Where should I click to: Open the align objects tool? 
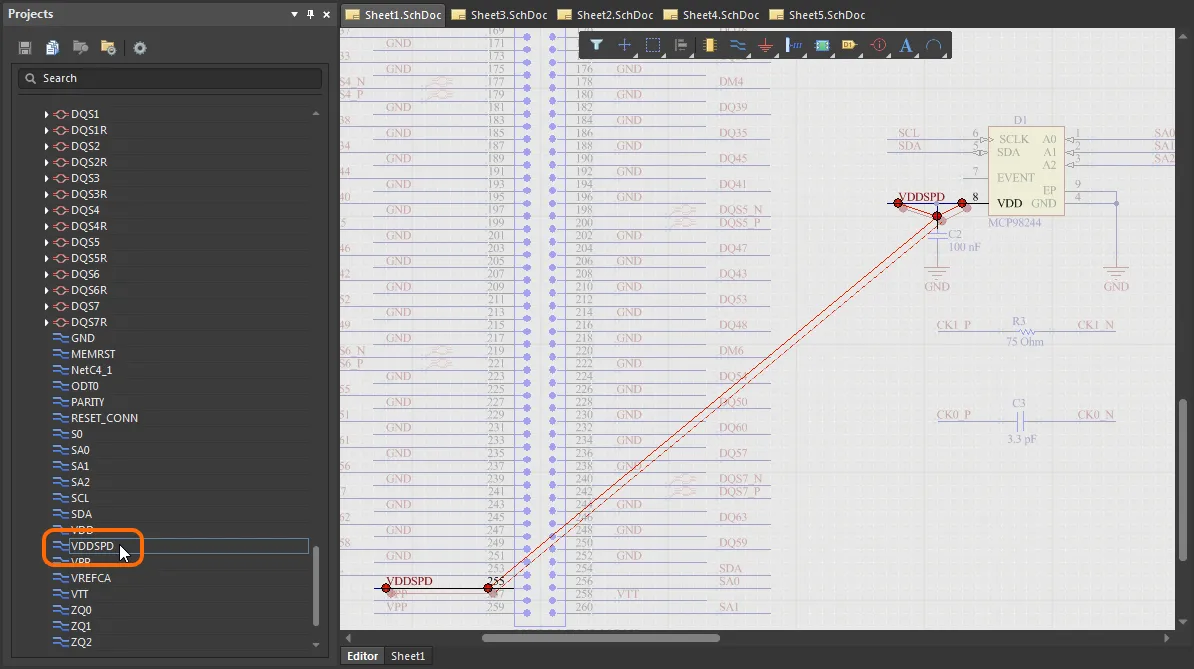[681, 45]
